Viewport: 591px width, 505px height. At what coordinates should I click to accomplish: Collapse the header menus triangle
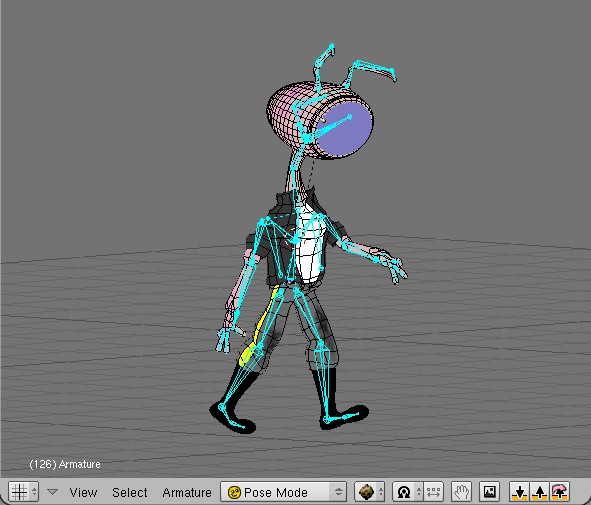coord(52,492)
